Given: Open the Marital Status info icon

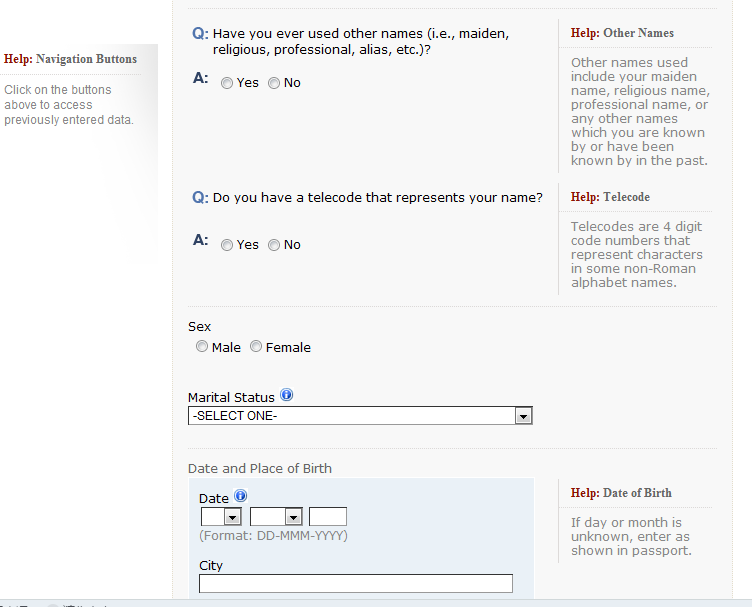Looking at the screenshot, I should (287, 395).
